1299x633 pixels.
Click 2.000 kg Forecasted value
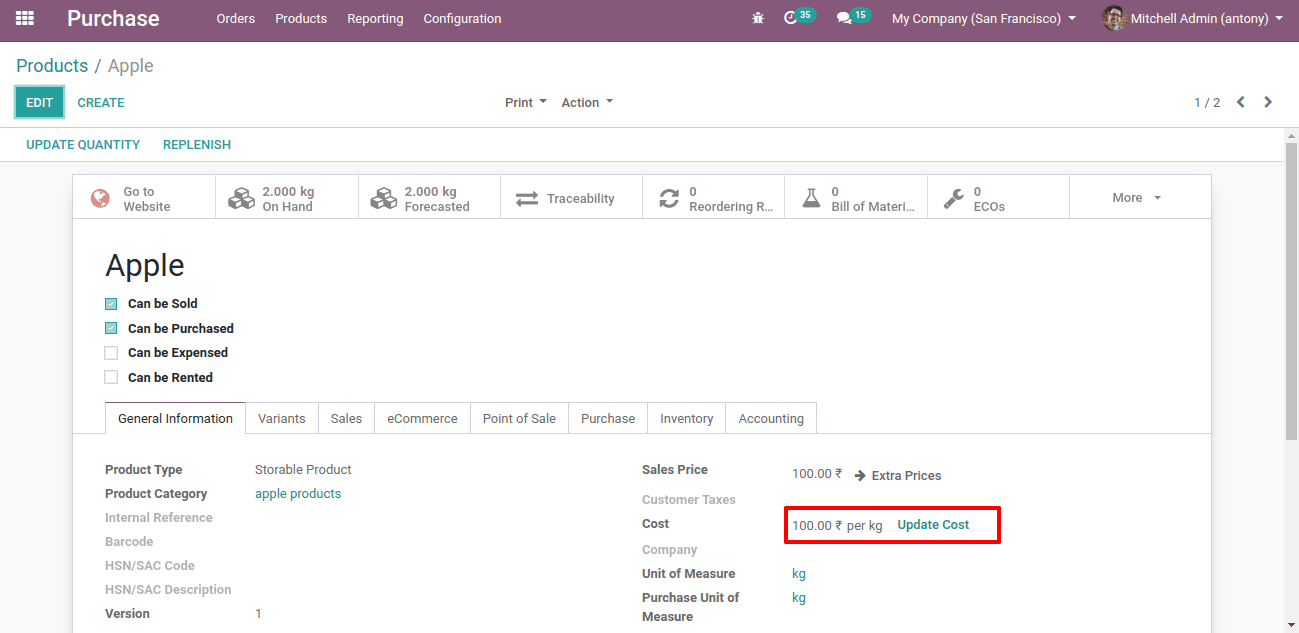(x=430, y=191)
